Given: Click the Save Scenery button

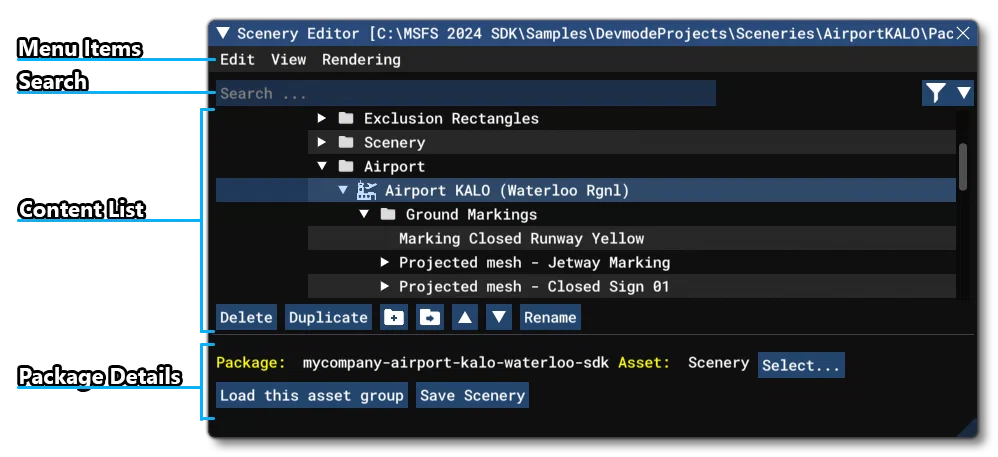Looking at the screenshot, I should coord(472,395).
